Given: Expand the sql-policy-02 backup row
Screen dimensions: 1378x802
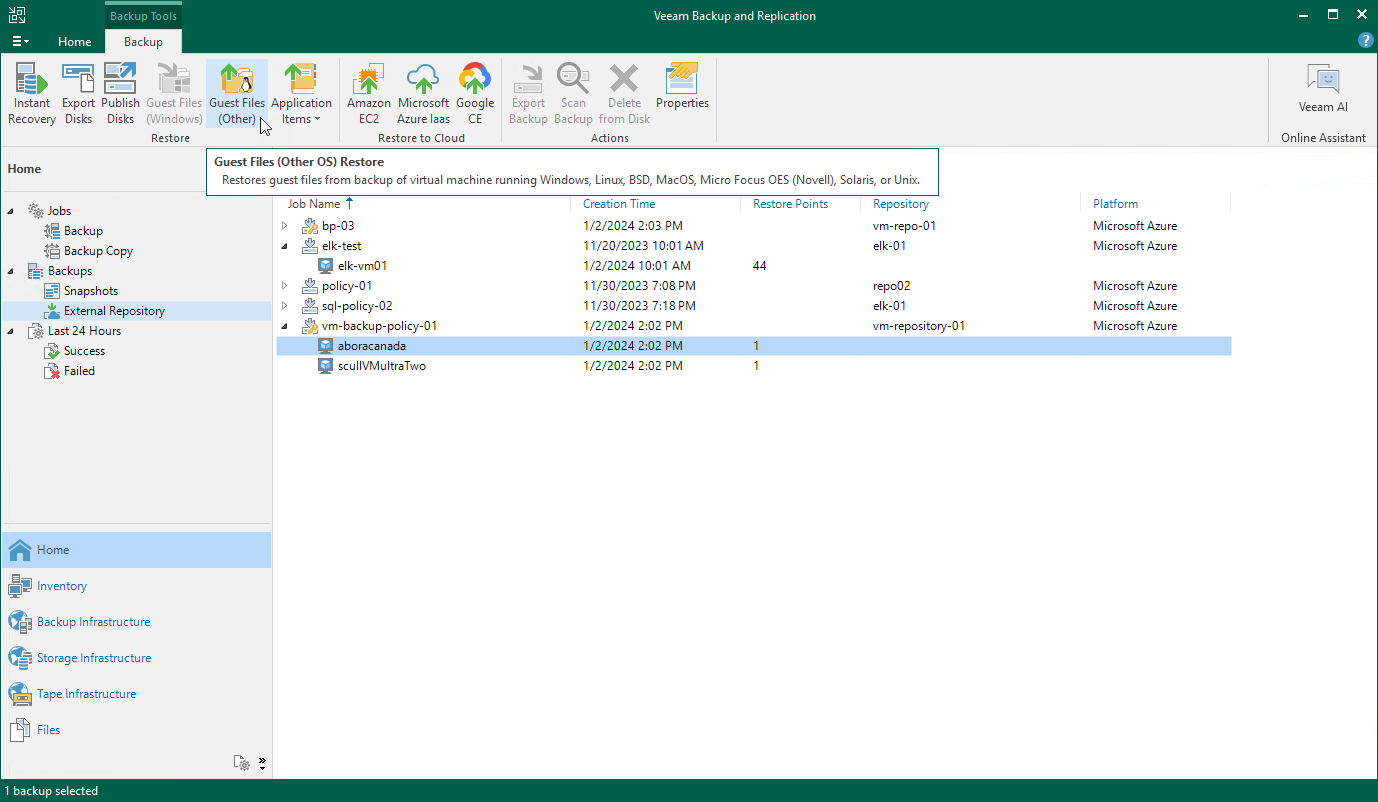Looking at the screenshot, I should (x=285, y=306).
